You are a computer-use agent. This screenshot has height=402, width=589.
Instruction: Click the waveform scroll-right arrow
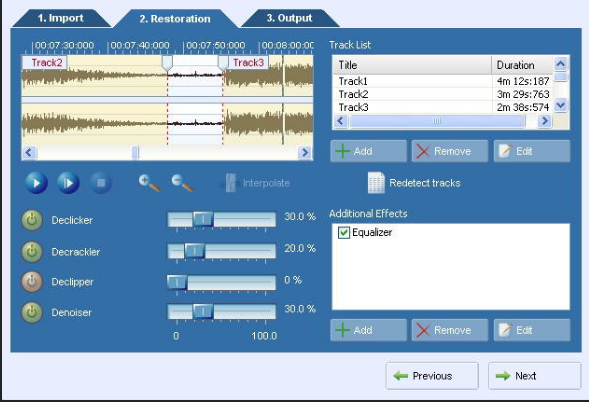click(305, 153)
